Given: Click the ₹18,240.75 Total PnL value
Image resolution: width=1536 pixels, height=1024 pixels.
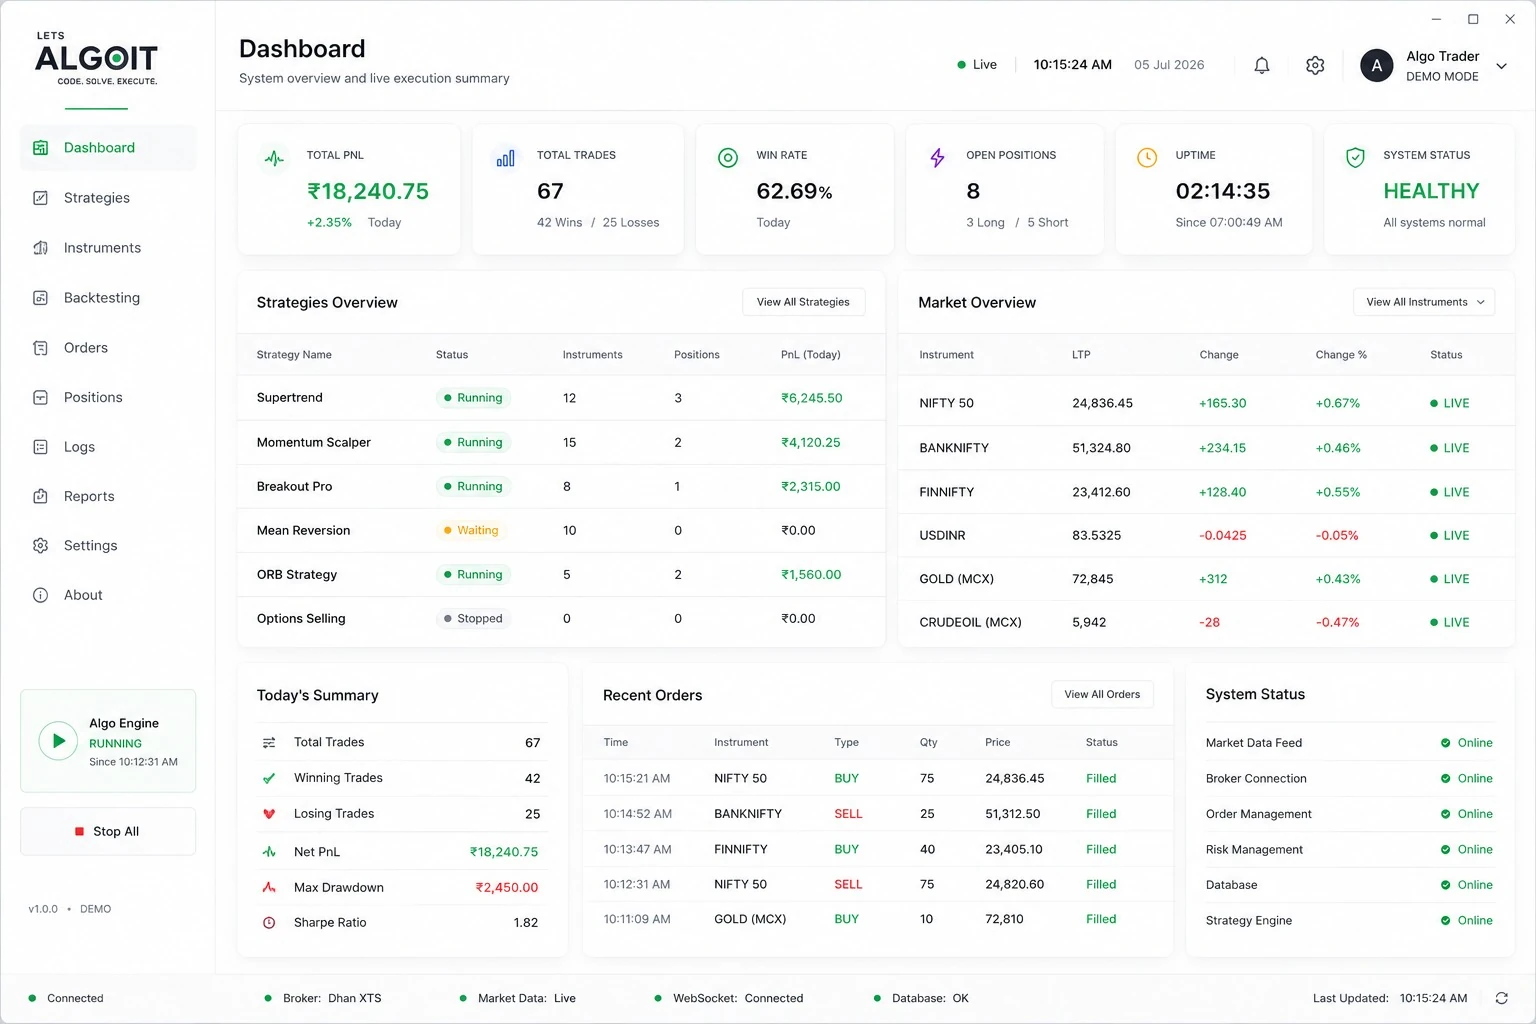Looking at the screenshot, I should [368, 191].
